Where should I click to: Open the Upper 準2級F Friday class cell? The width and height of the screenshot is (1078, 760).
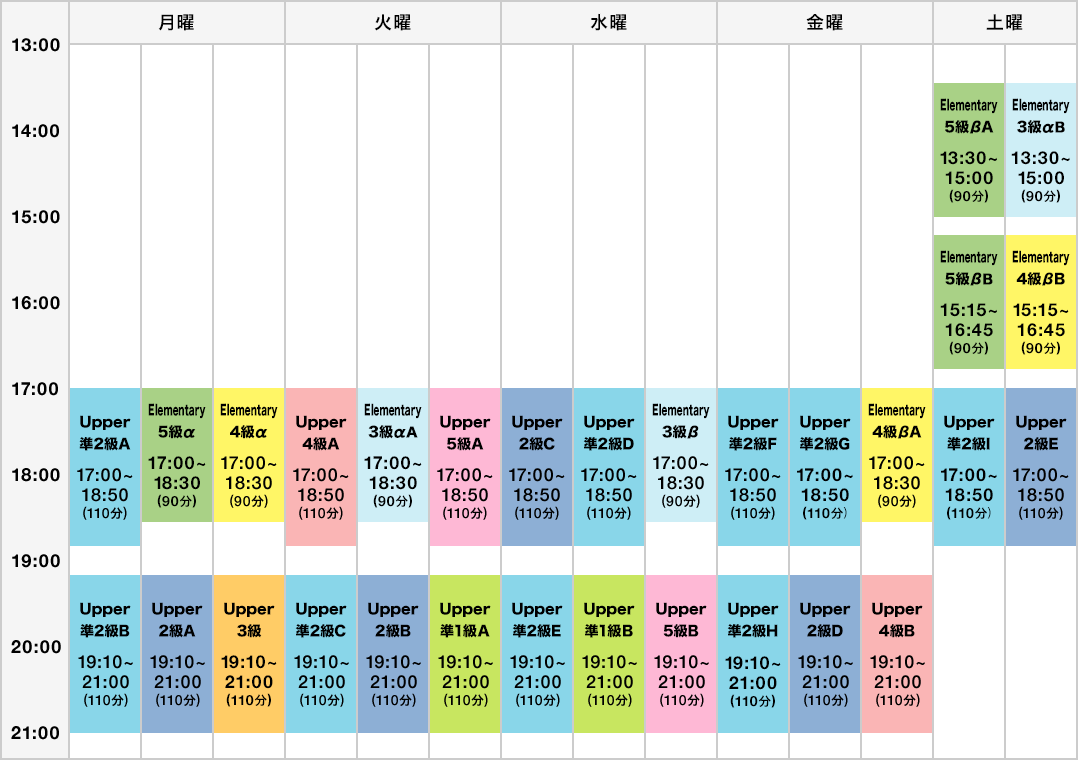pos(753,465)
